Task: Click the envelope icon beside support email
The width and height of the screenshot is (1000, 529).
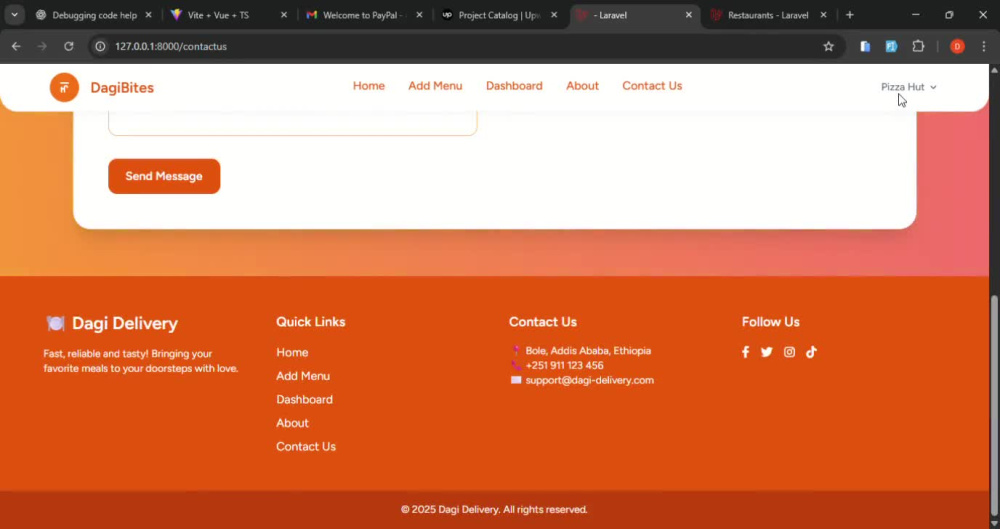Action: pyautogui.click(x=516, y=380)
